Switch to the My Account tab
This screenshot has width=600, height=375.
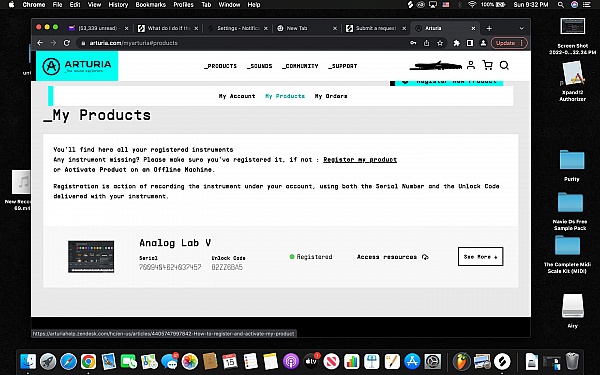[x=237, y=96]
